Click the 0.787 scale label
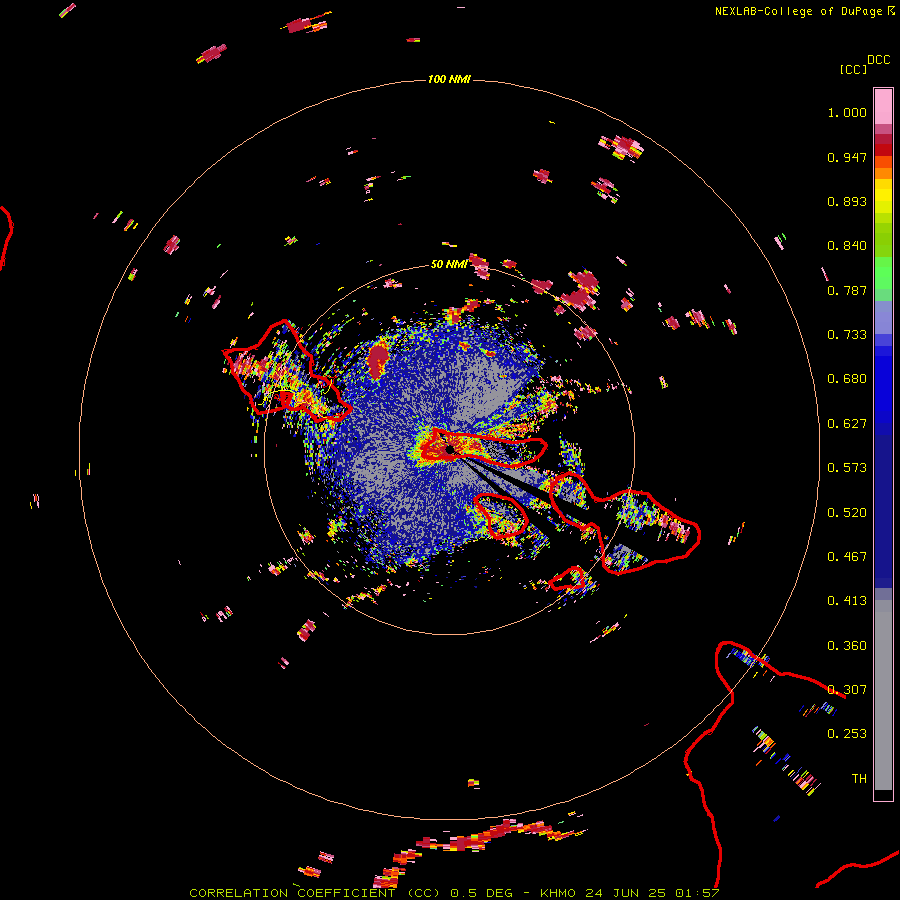 (847, 290)
